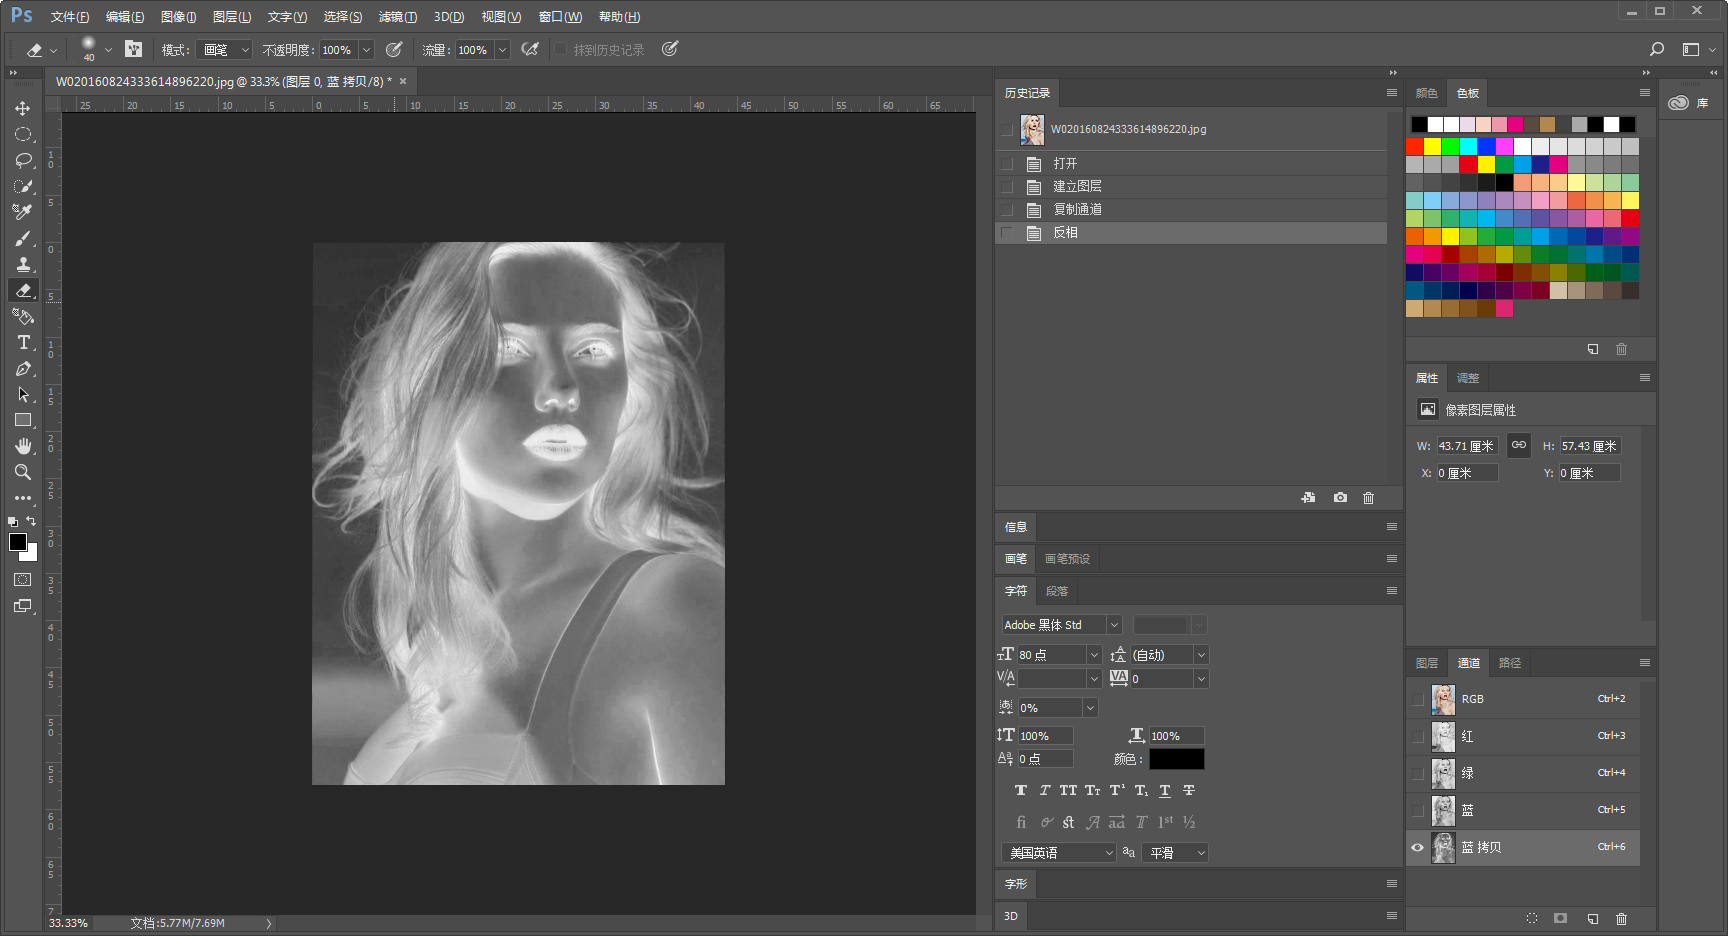
Task: Click the black text 颜色 swatch
Action: tap(1176, 759)
